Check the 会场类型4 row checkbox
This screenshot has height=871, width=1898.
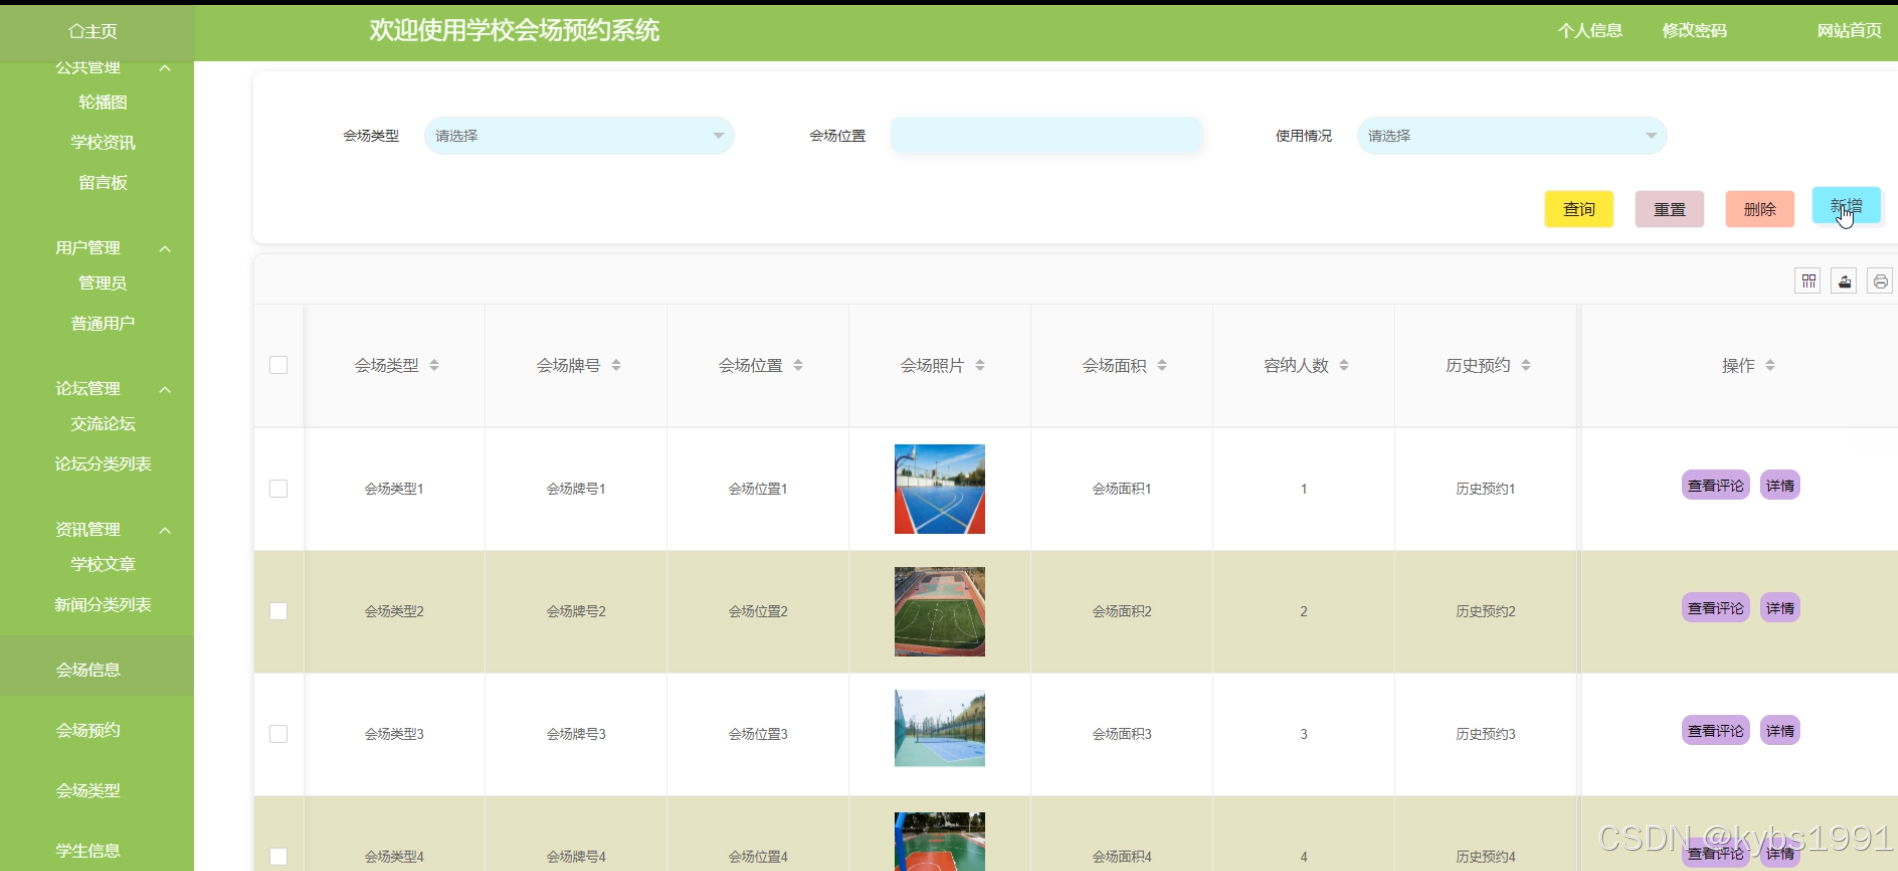pyautogui.click(x=279, y=857)
